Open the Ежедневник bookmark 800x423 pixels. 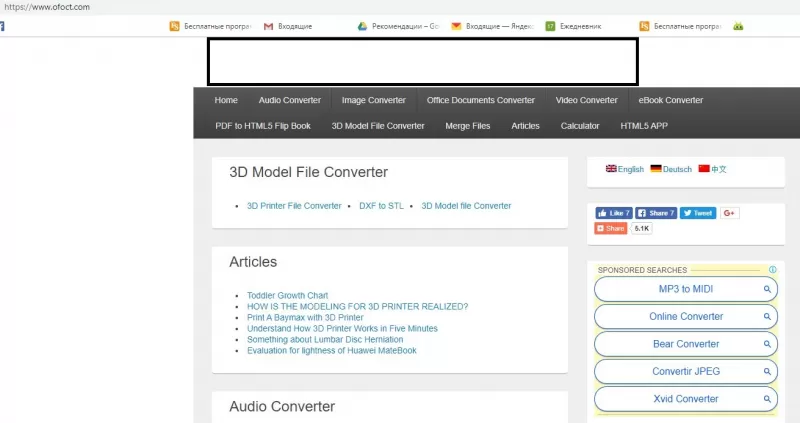573,26
